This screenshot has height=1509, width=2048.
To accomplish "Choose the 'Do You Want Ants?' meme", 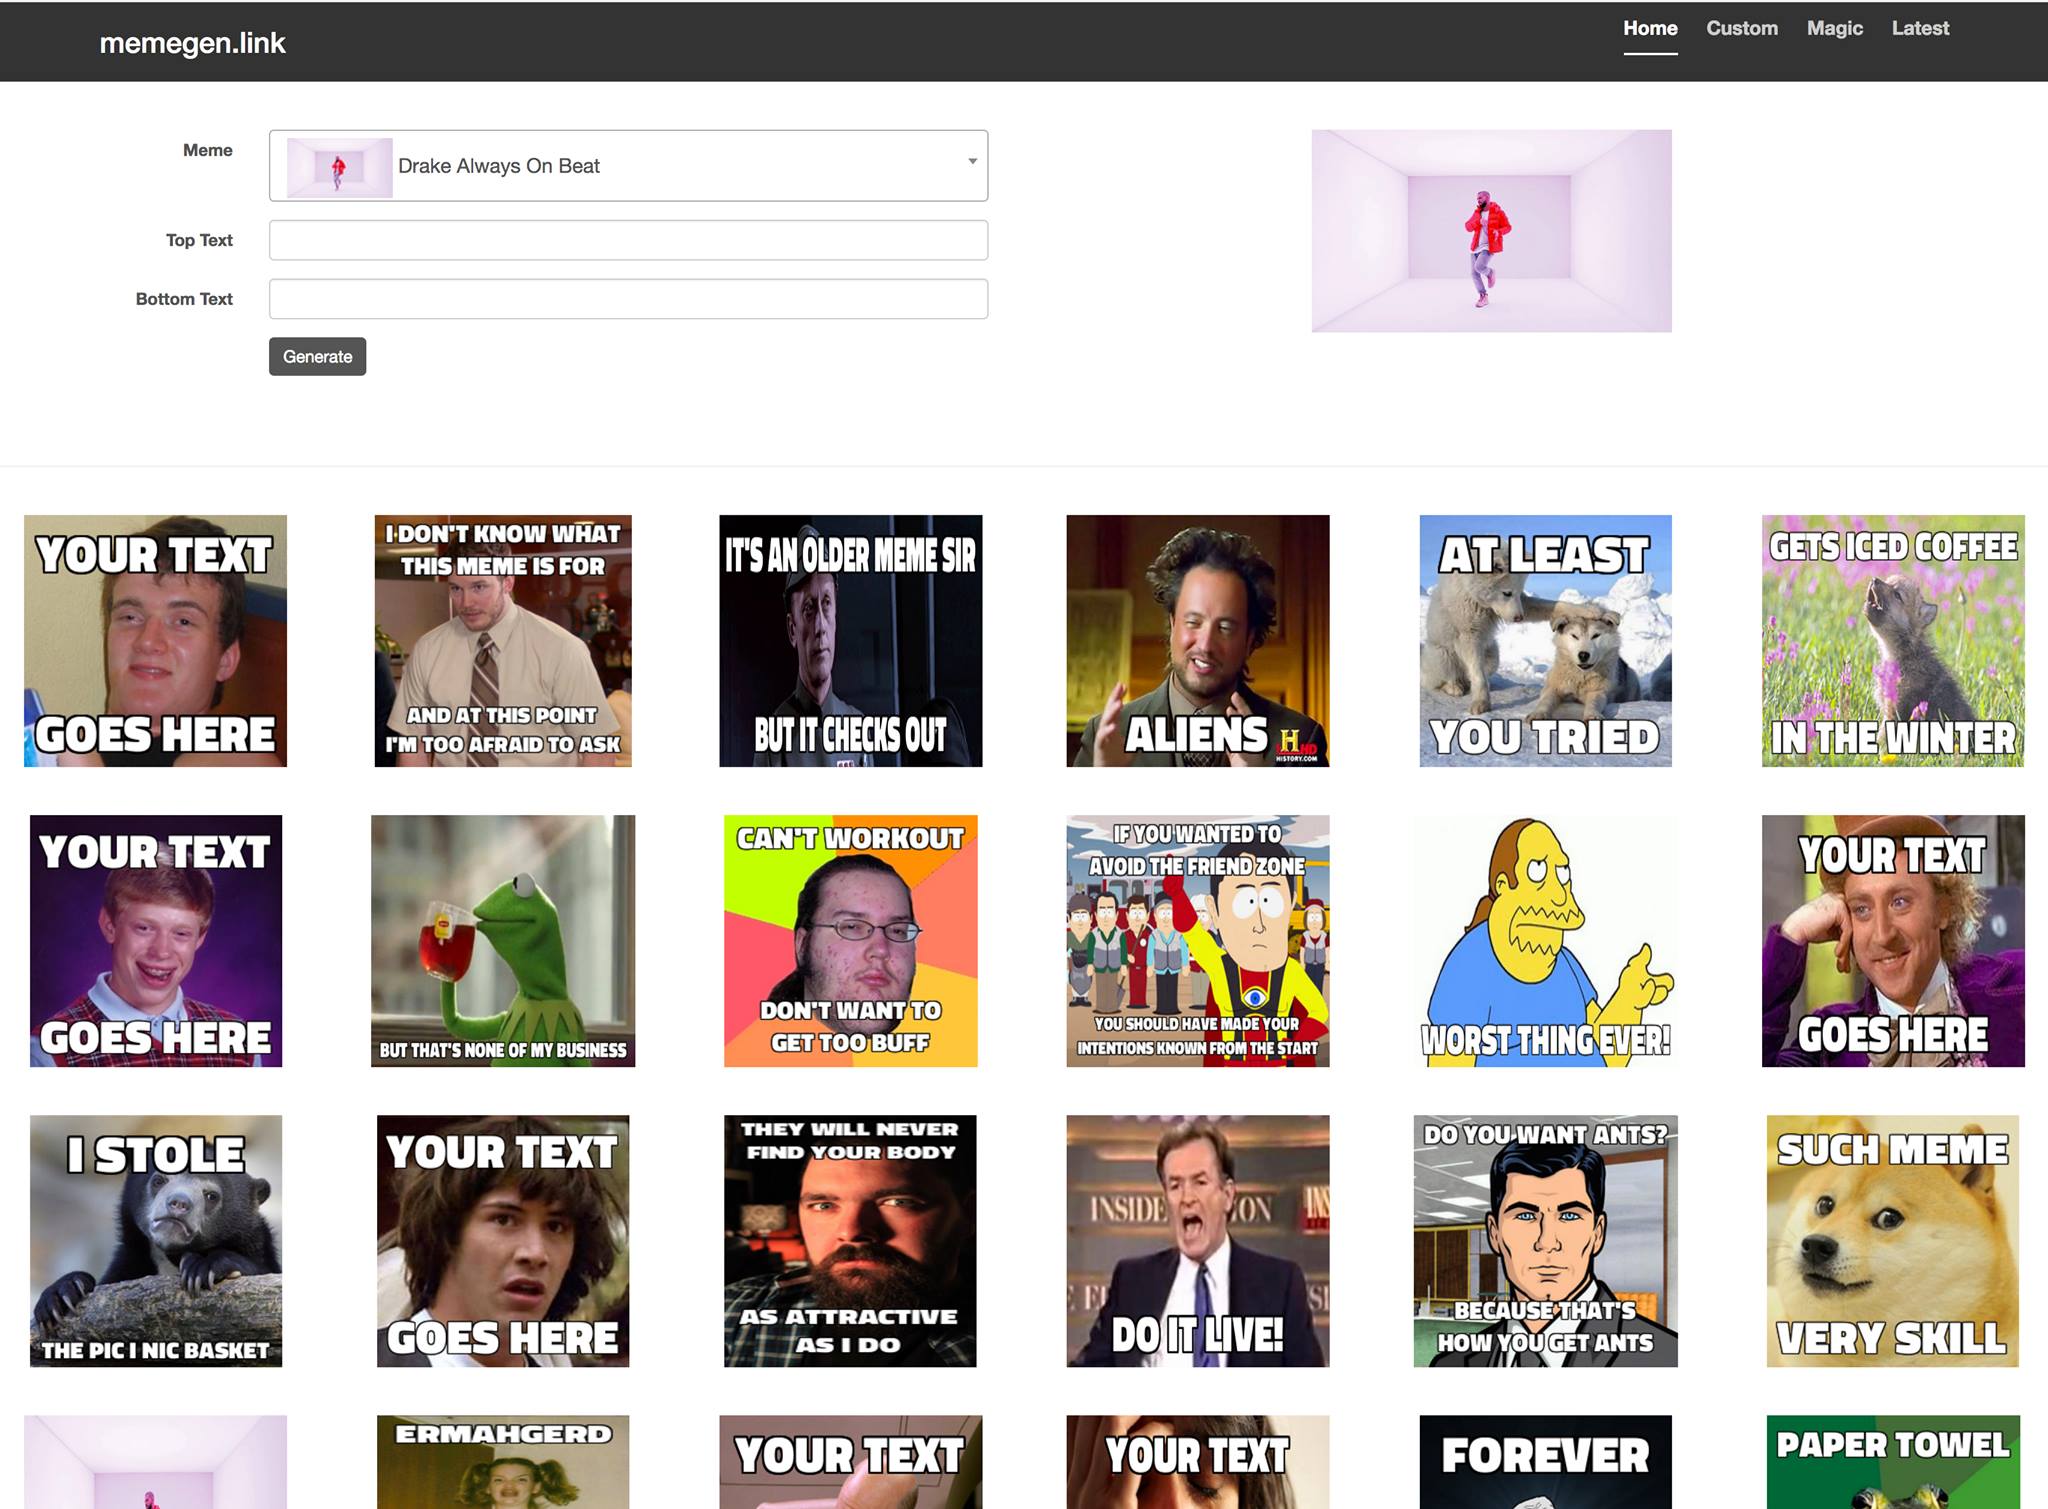I will [1545, 1241].
